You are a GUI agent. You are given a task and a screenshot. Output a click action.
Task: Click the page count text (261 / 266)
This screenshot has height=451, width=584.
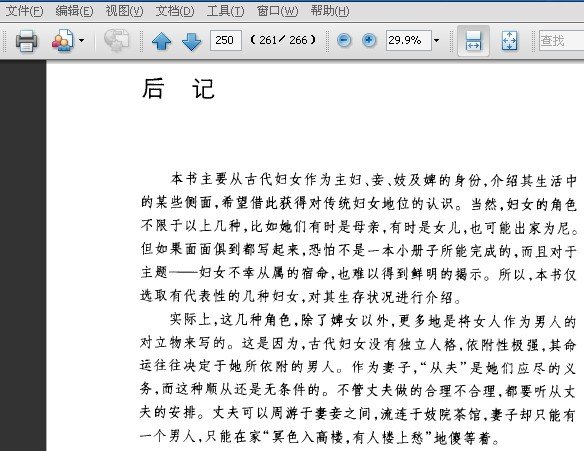(283, 40)
